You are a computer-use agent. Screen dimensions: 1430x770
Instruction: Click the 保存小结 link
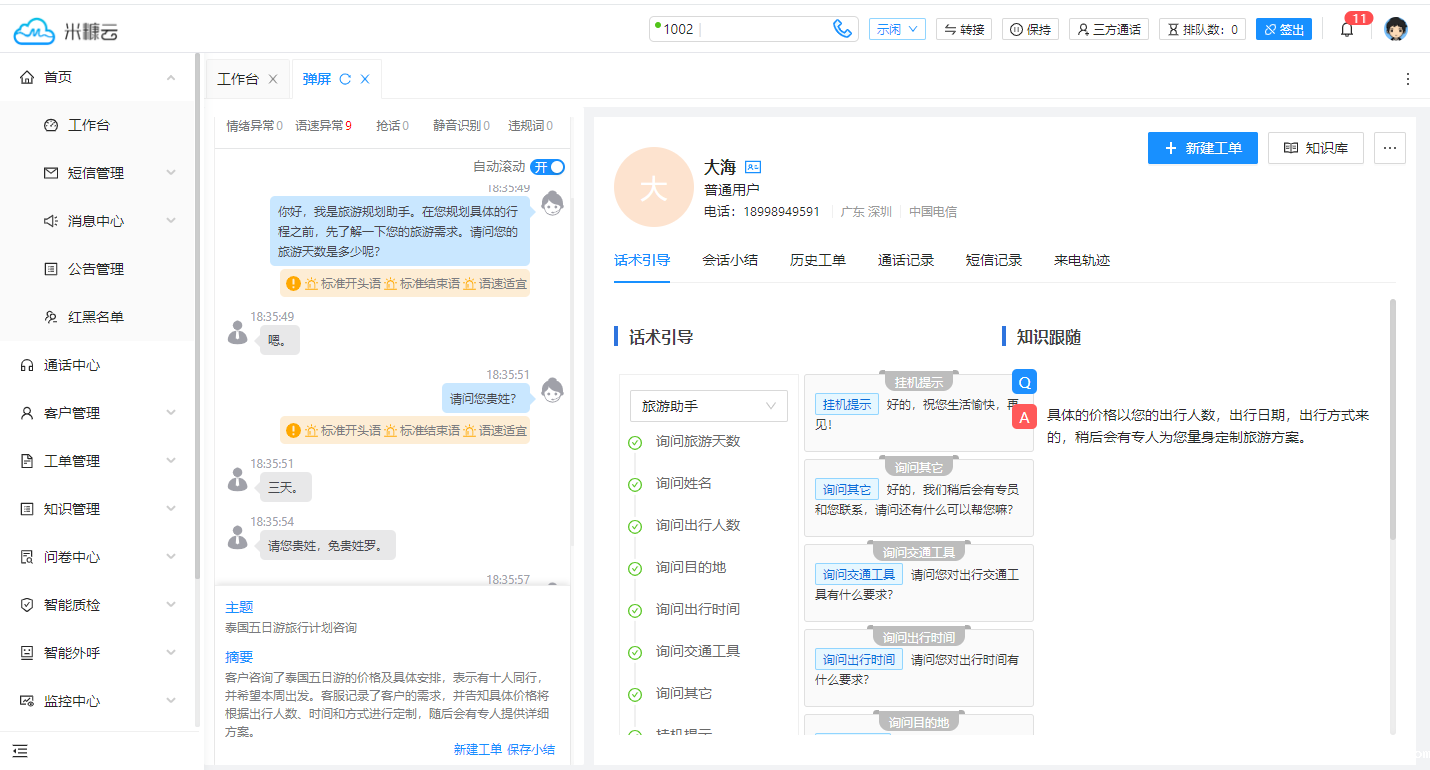(531, 749)
